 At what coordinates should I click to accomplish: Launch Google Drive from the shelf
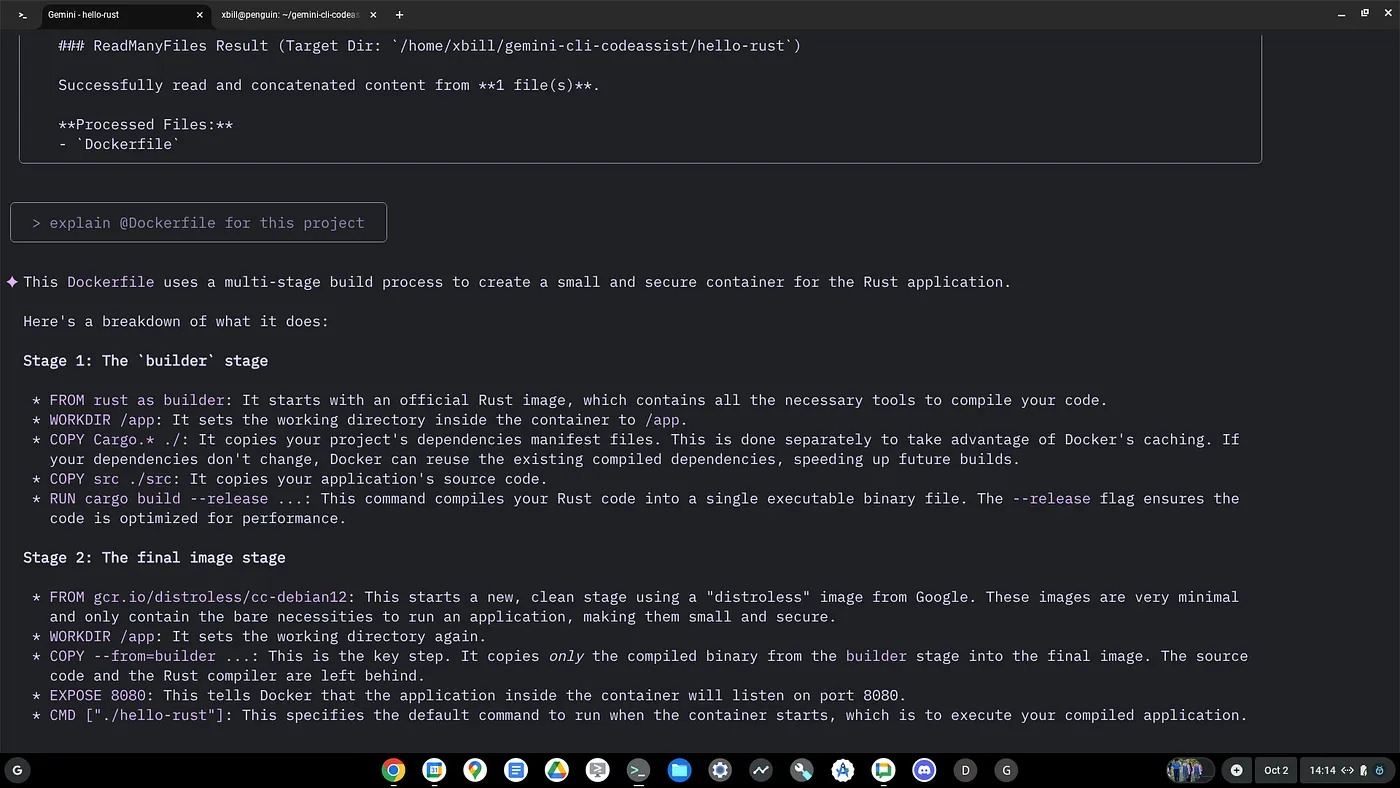[556, 770]
